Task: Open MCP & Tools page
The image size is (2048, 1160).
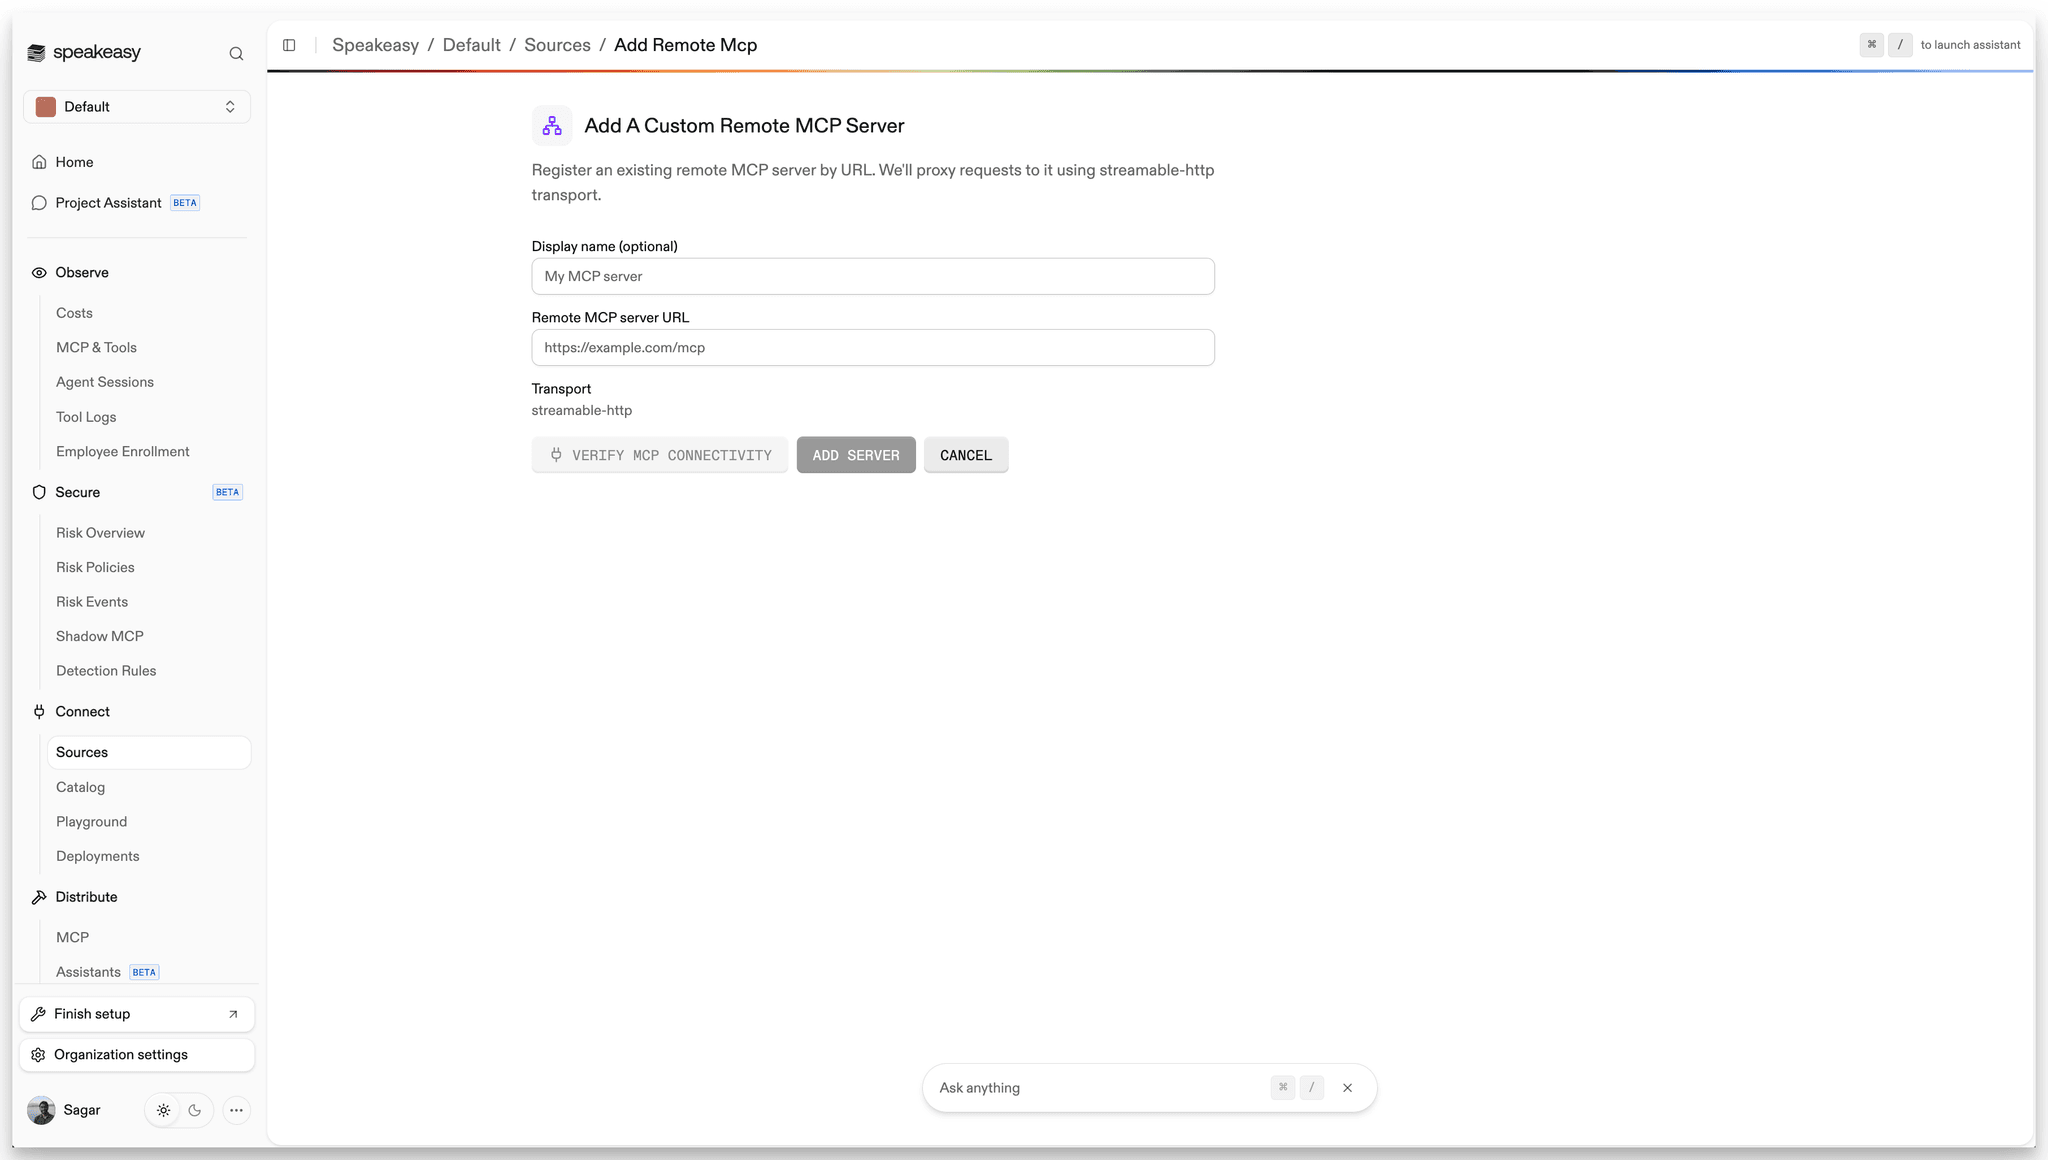Action: (96, 348)
